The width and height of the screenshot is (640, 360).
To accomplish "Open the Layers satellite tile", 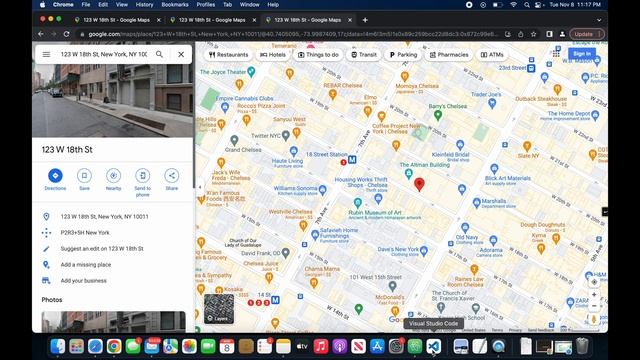I will [219, 309].
